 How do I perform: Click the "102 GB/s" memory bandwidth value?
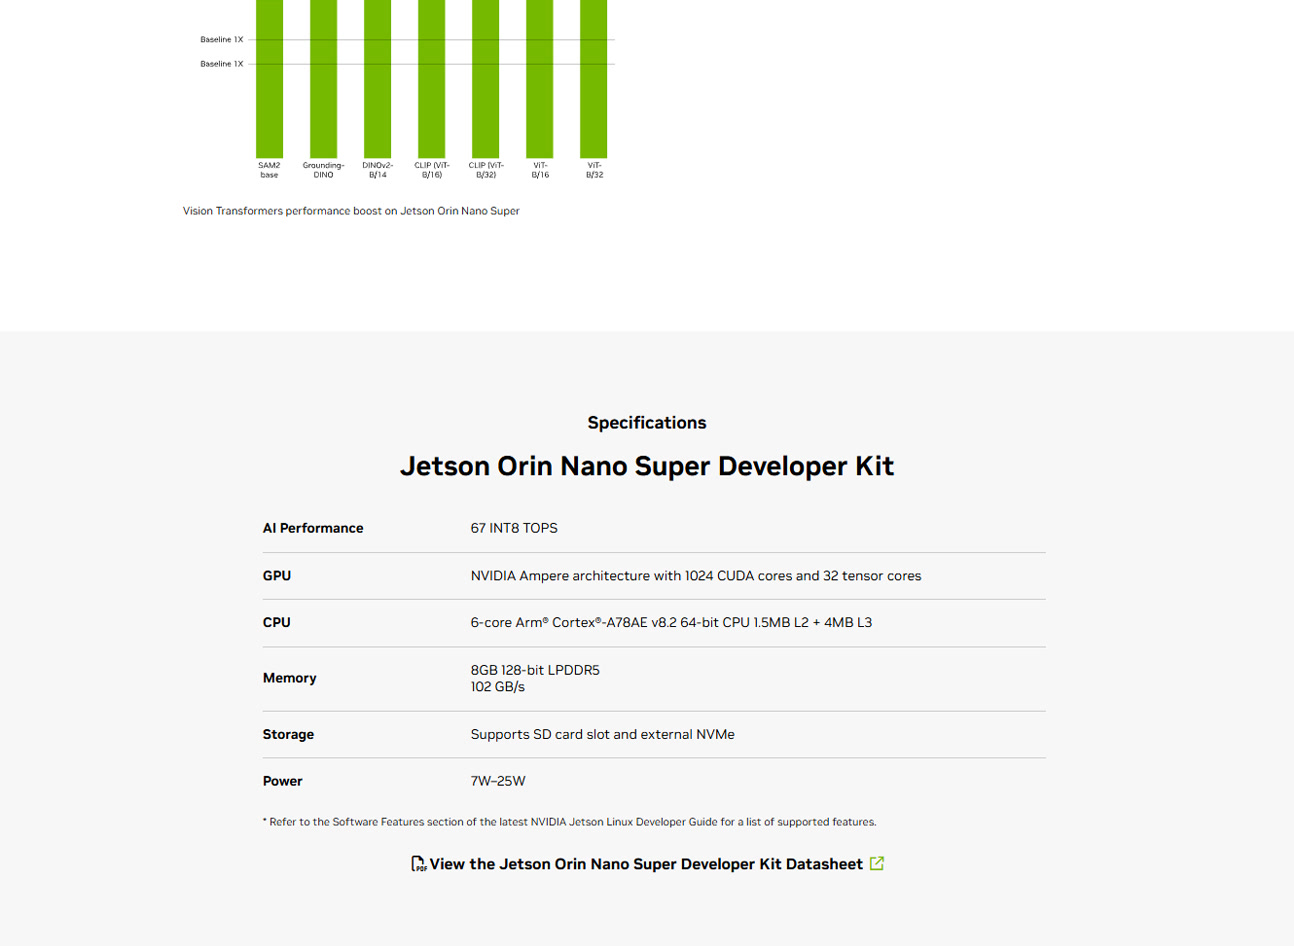coord(498,687)
